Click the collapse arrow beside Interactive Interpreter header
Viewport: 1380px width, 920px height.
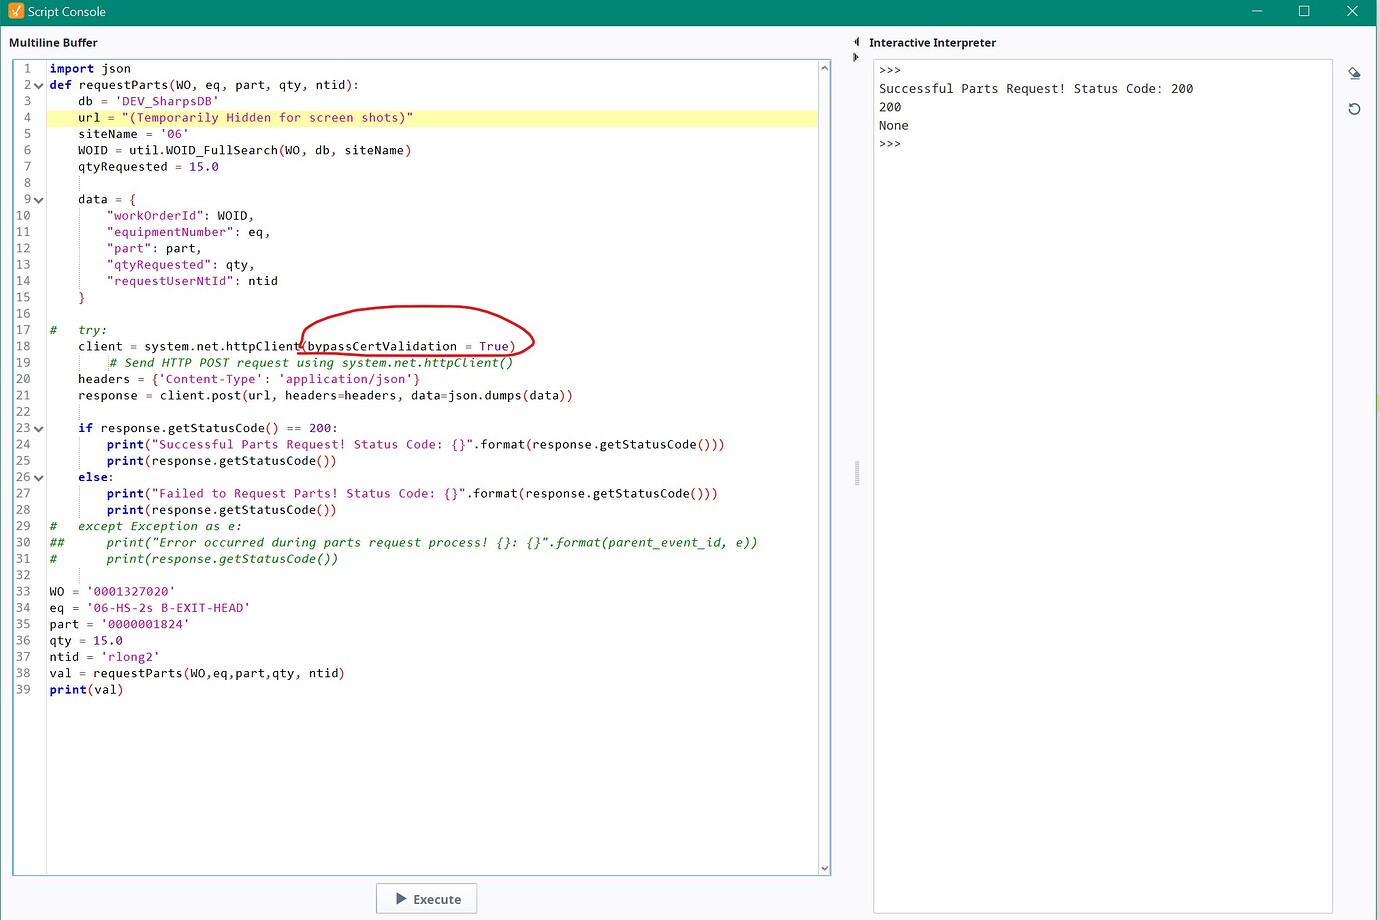pyautogui.click(x=856, y=42)
